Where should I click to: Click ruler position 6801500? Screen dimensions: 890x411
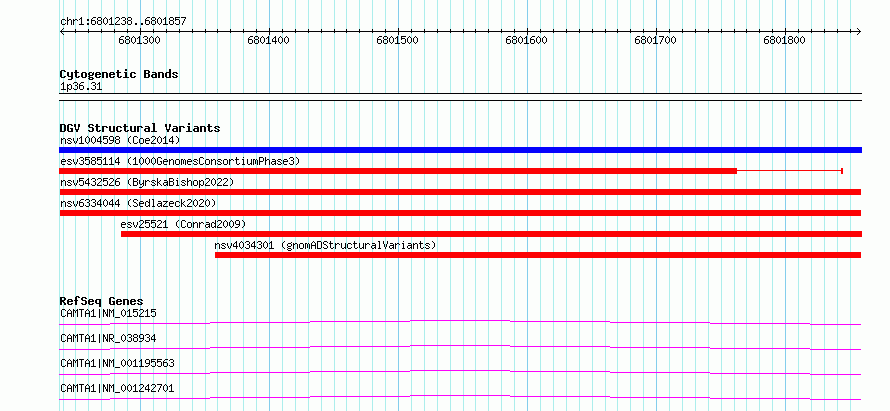[397, 40]
